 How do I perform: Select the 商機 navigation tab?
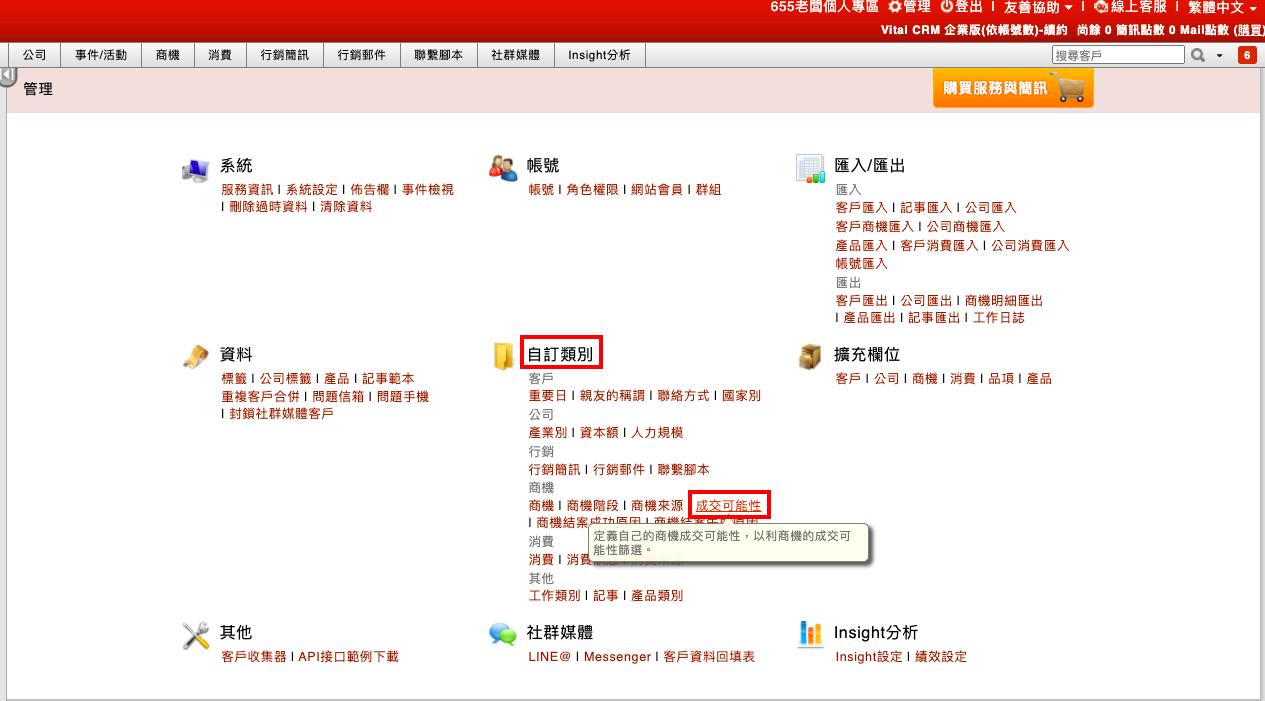pyautogui.click(x=168, y=55)
